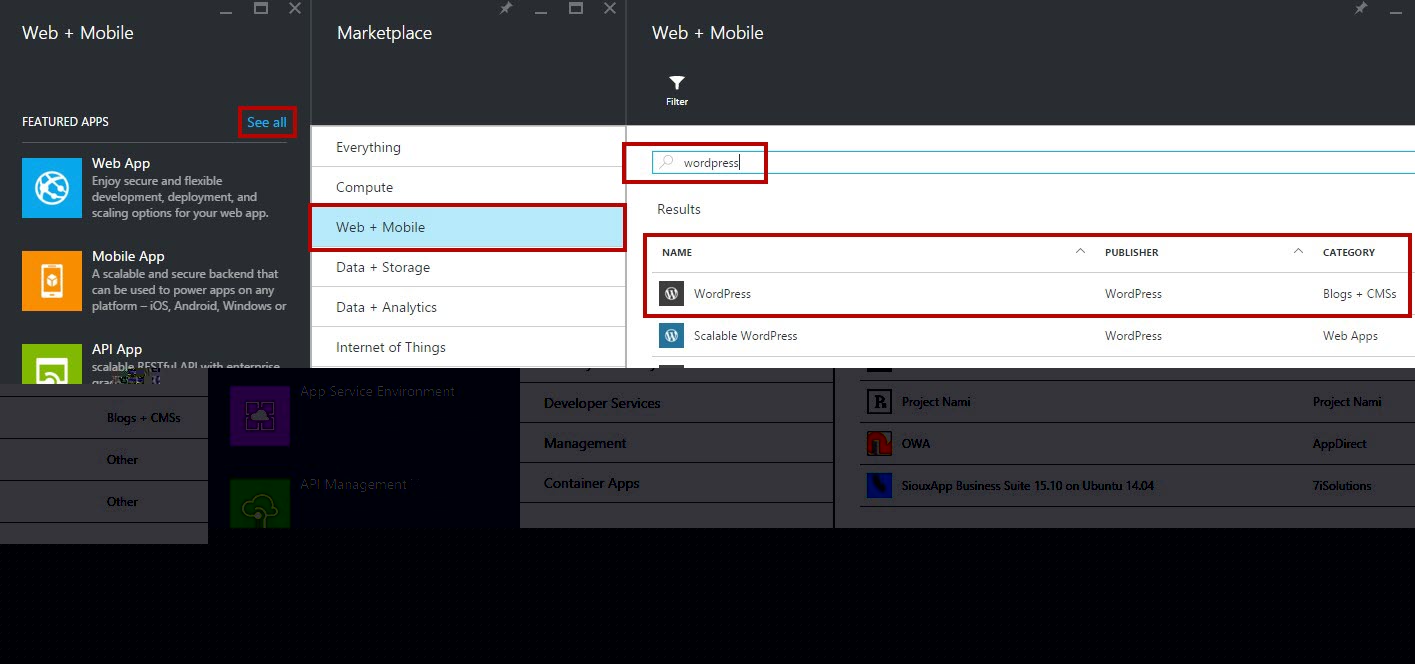The width and height of the screenshot is (1415, 664).
Task: Open the Web App featured app icon
Action: click(52, 188)
